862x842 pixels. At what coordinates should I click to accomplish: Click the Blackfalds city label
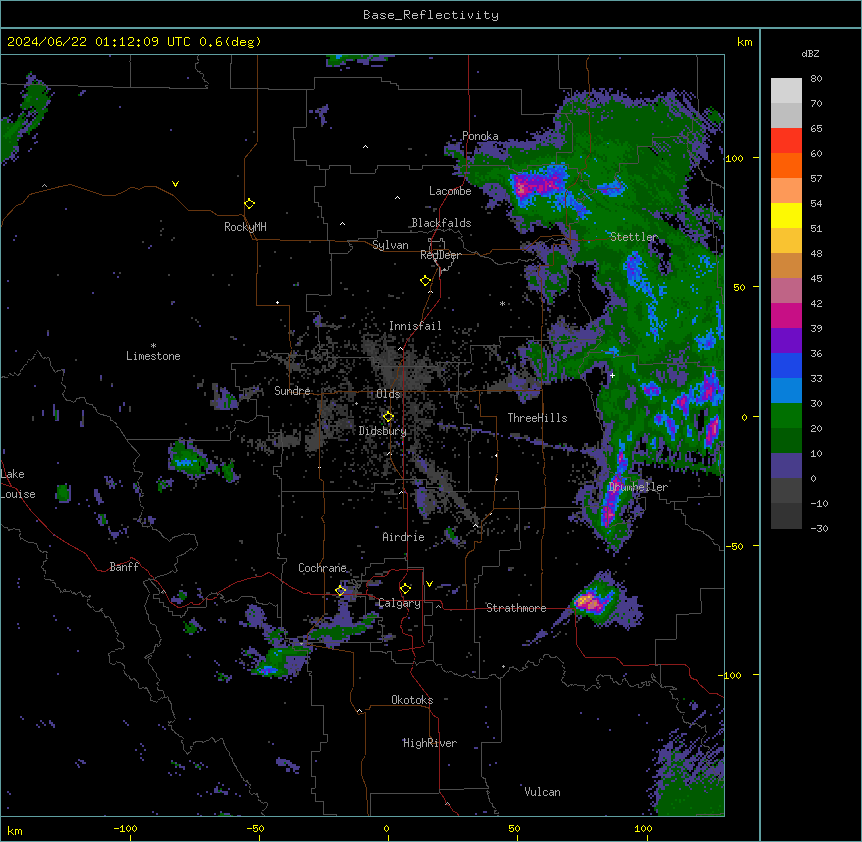(441, 223)
